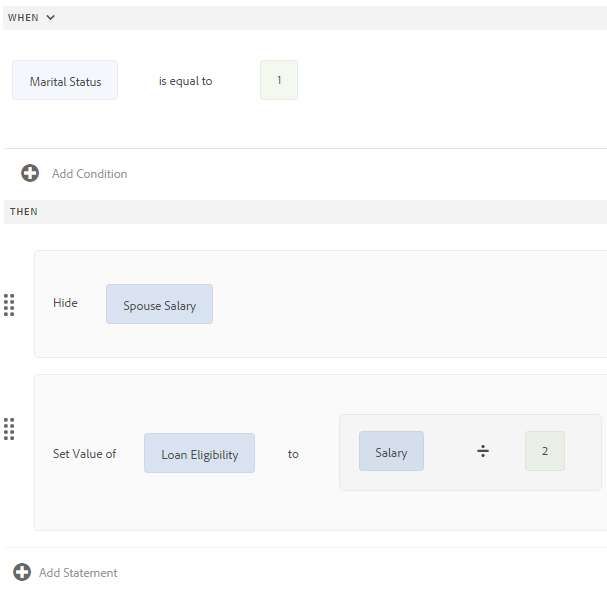
Task: Expand the WHEN chevron dropdown
Action: click(x=51, y=18)
